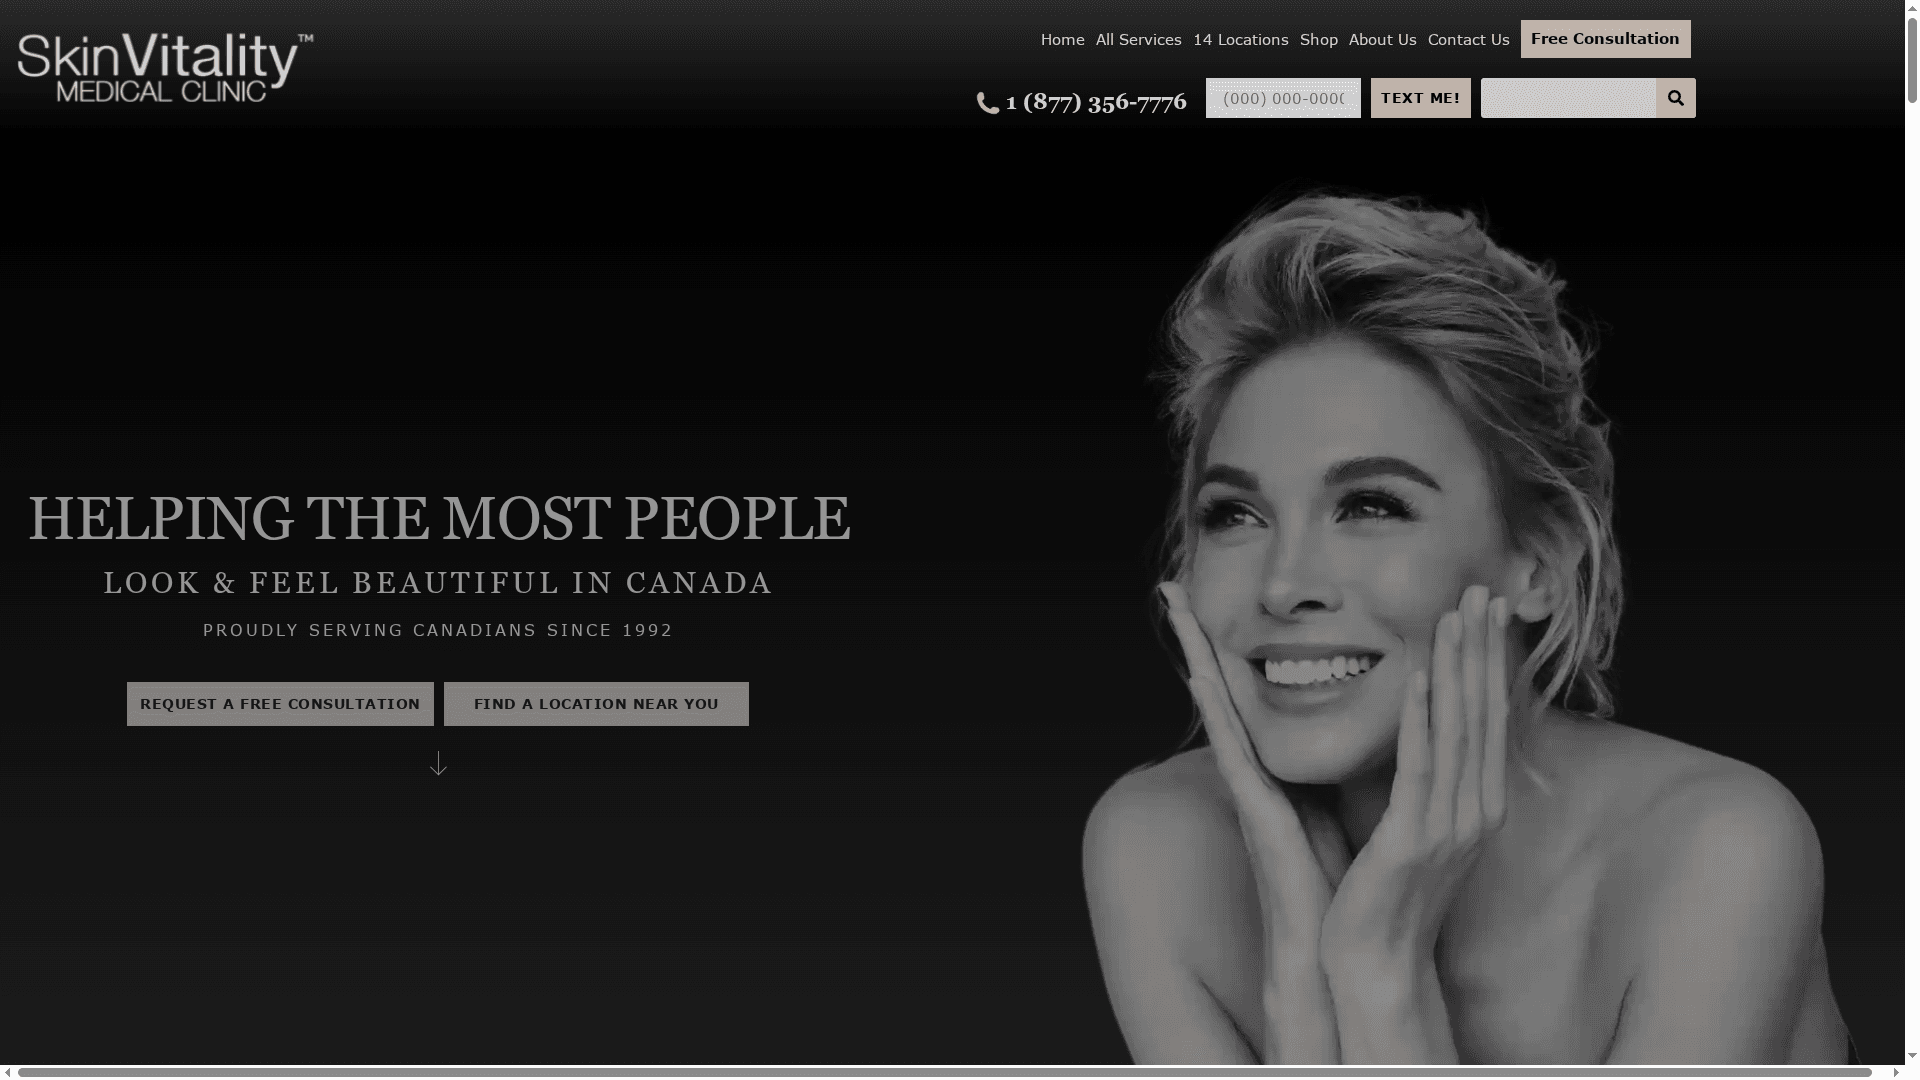Open the Home menu item
Viewport: 1920px width, 1080px height.
click(1062, 40)
